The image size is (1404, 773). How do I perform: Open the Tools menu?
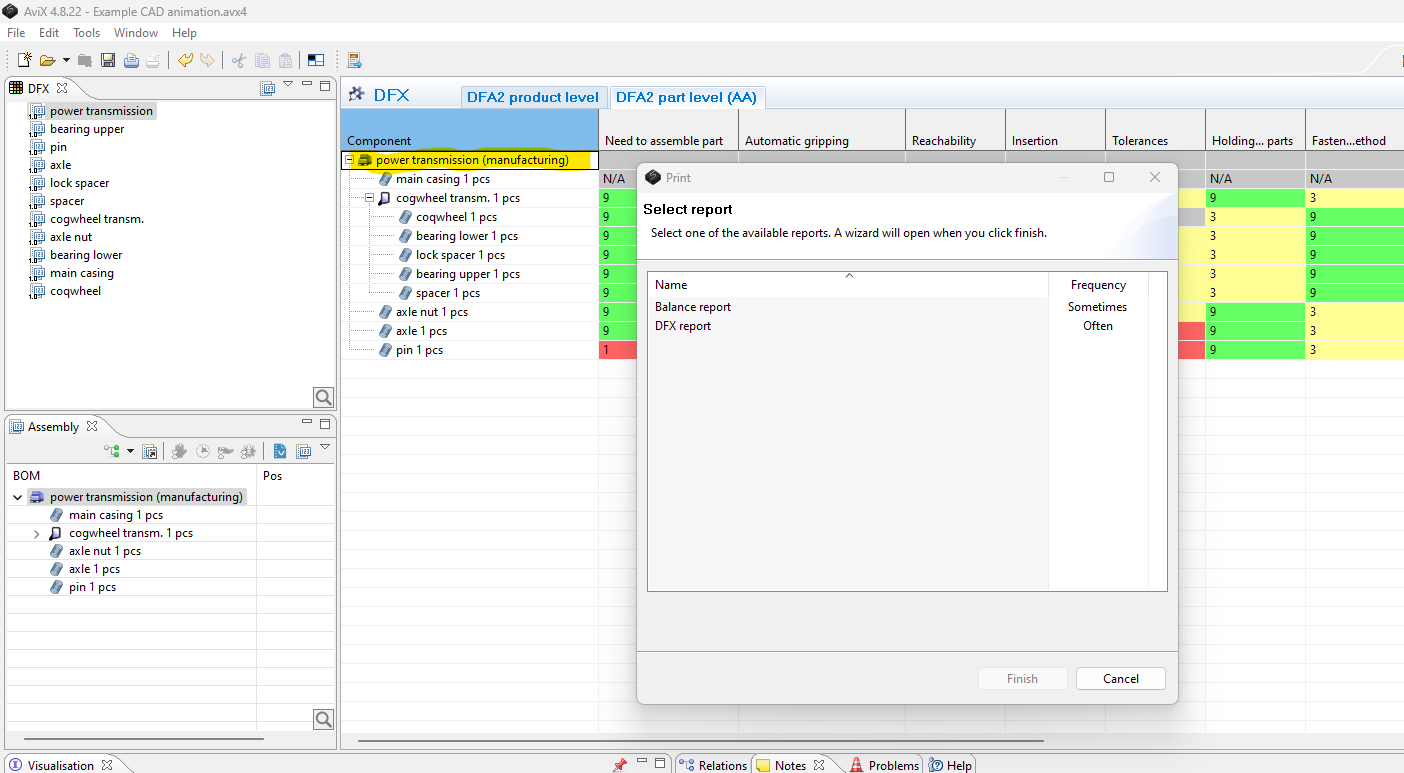(86, 33)
